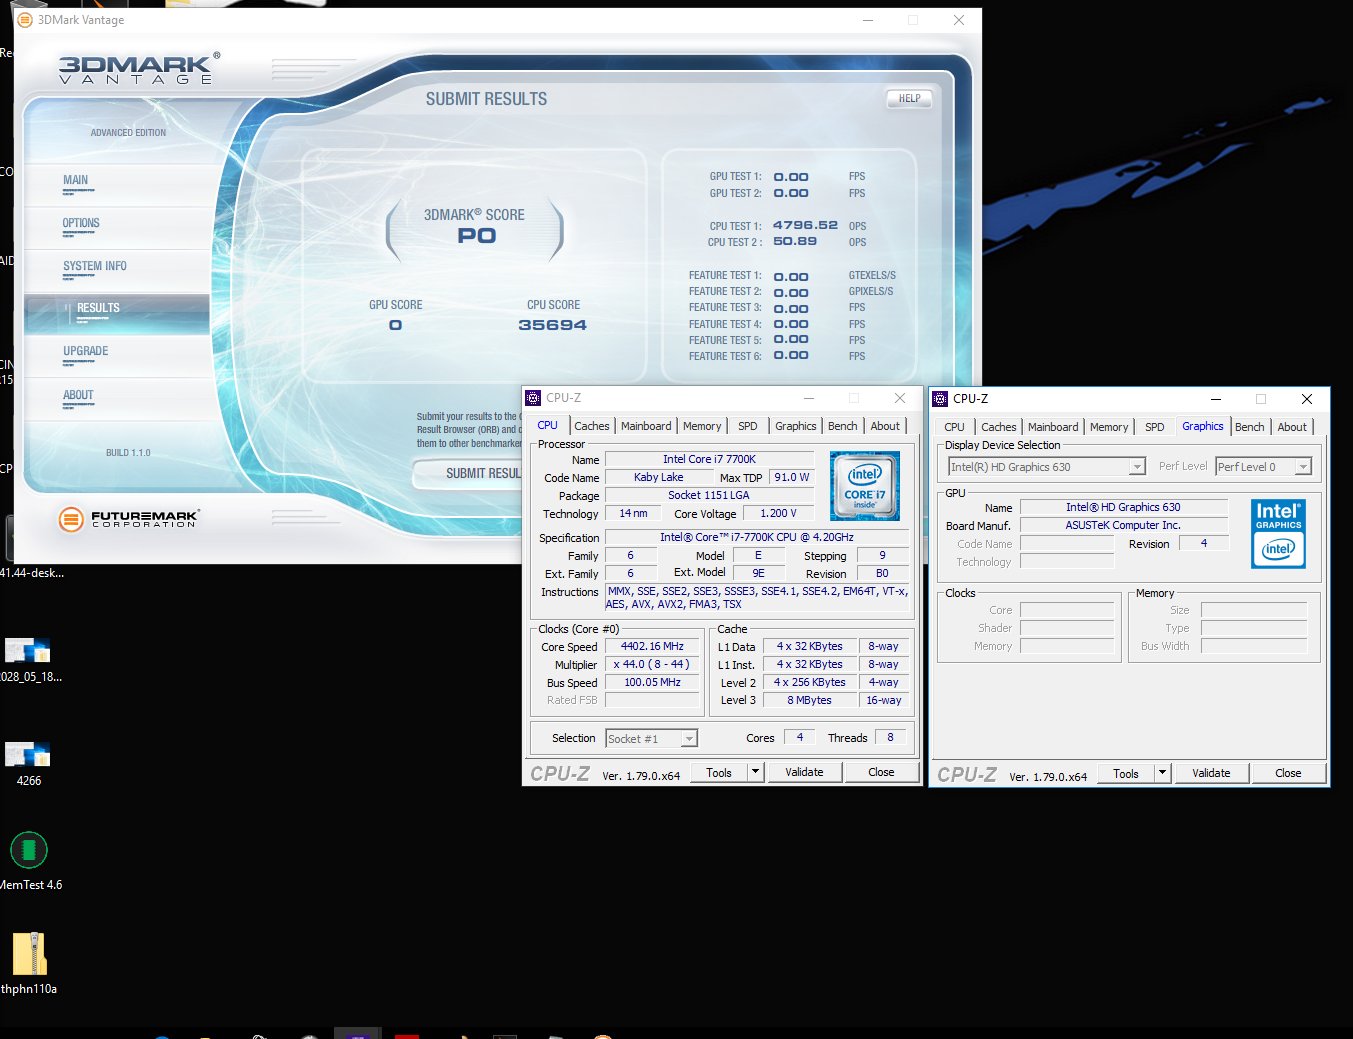
Task: Select CPU tab in left CPU-Z
Action: pyautogui.click(x=548, y=425)
